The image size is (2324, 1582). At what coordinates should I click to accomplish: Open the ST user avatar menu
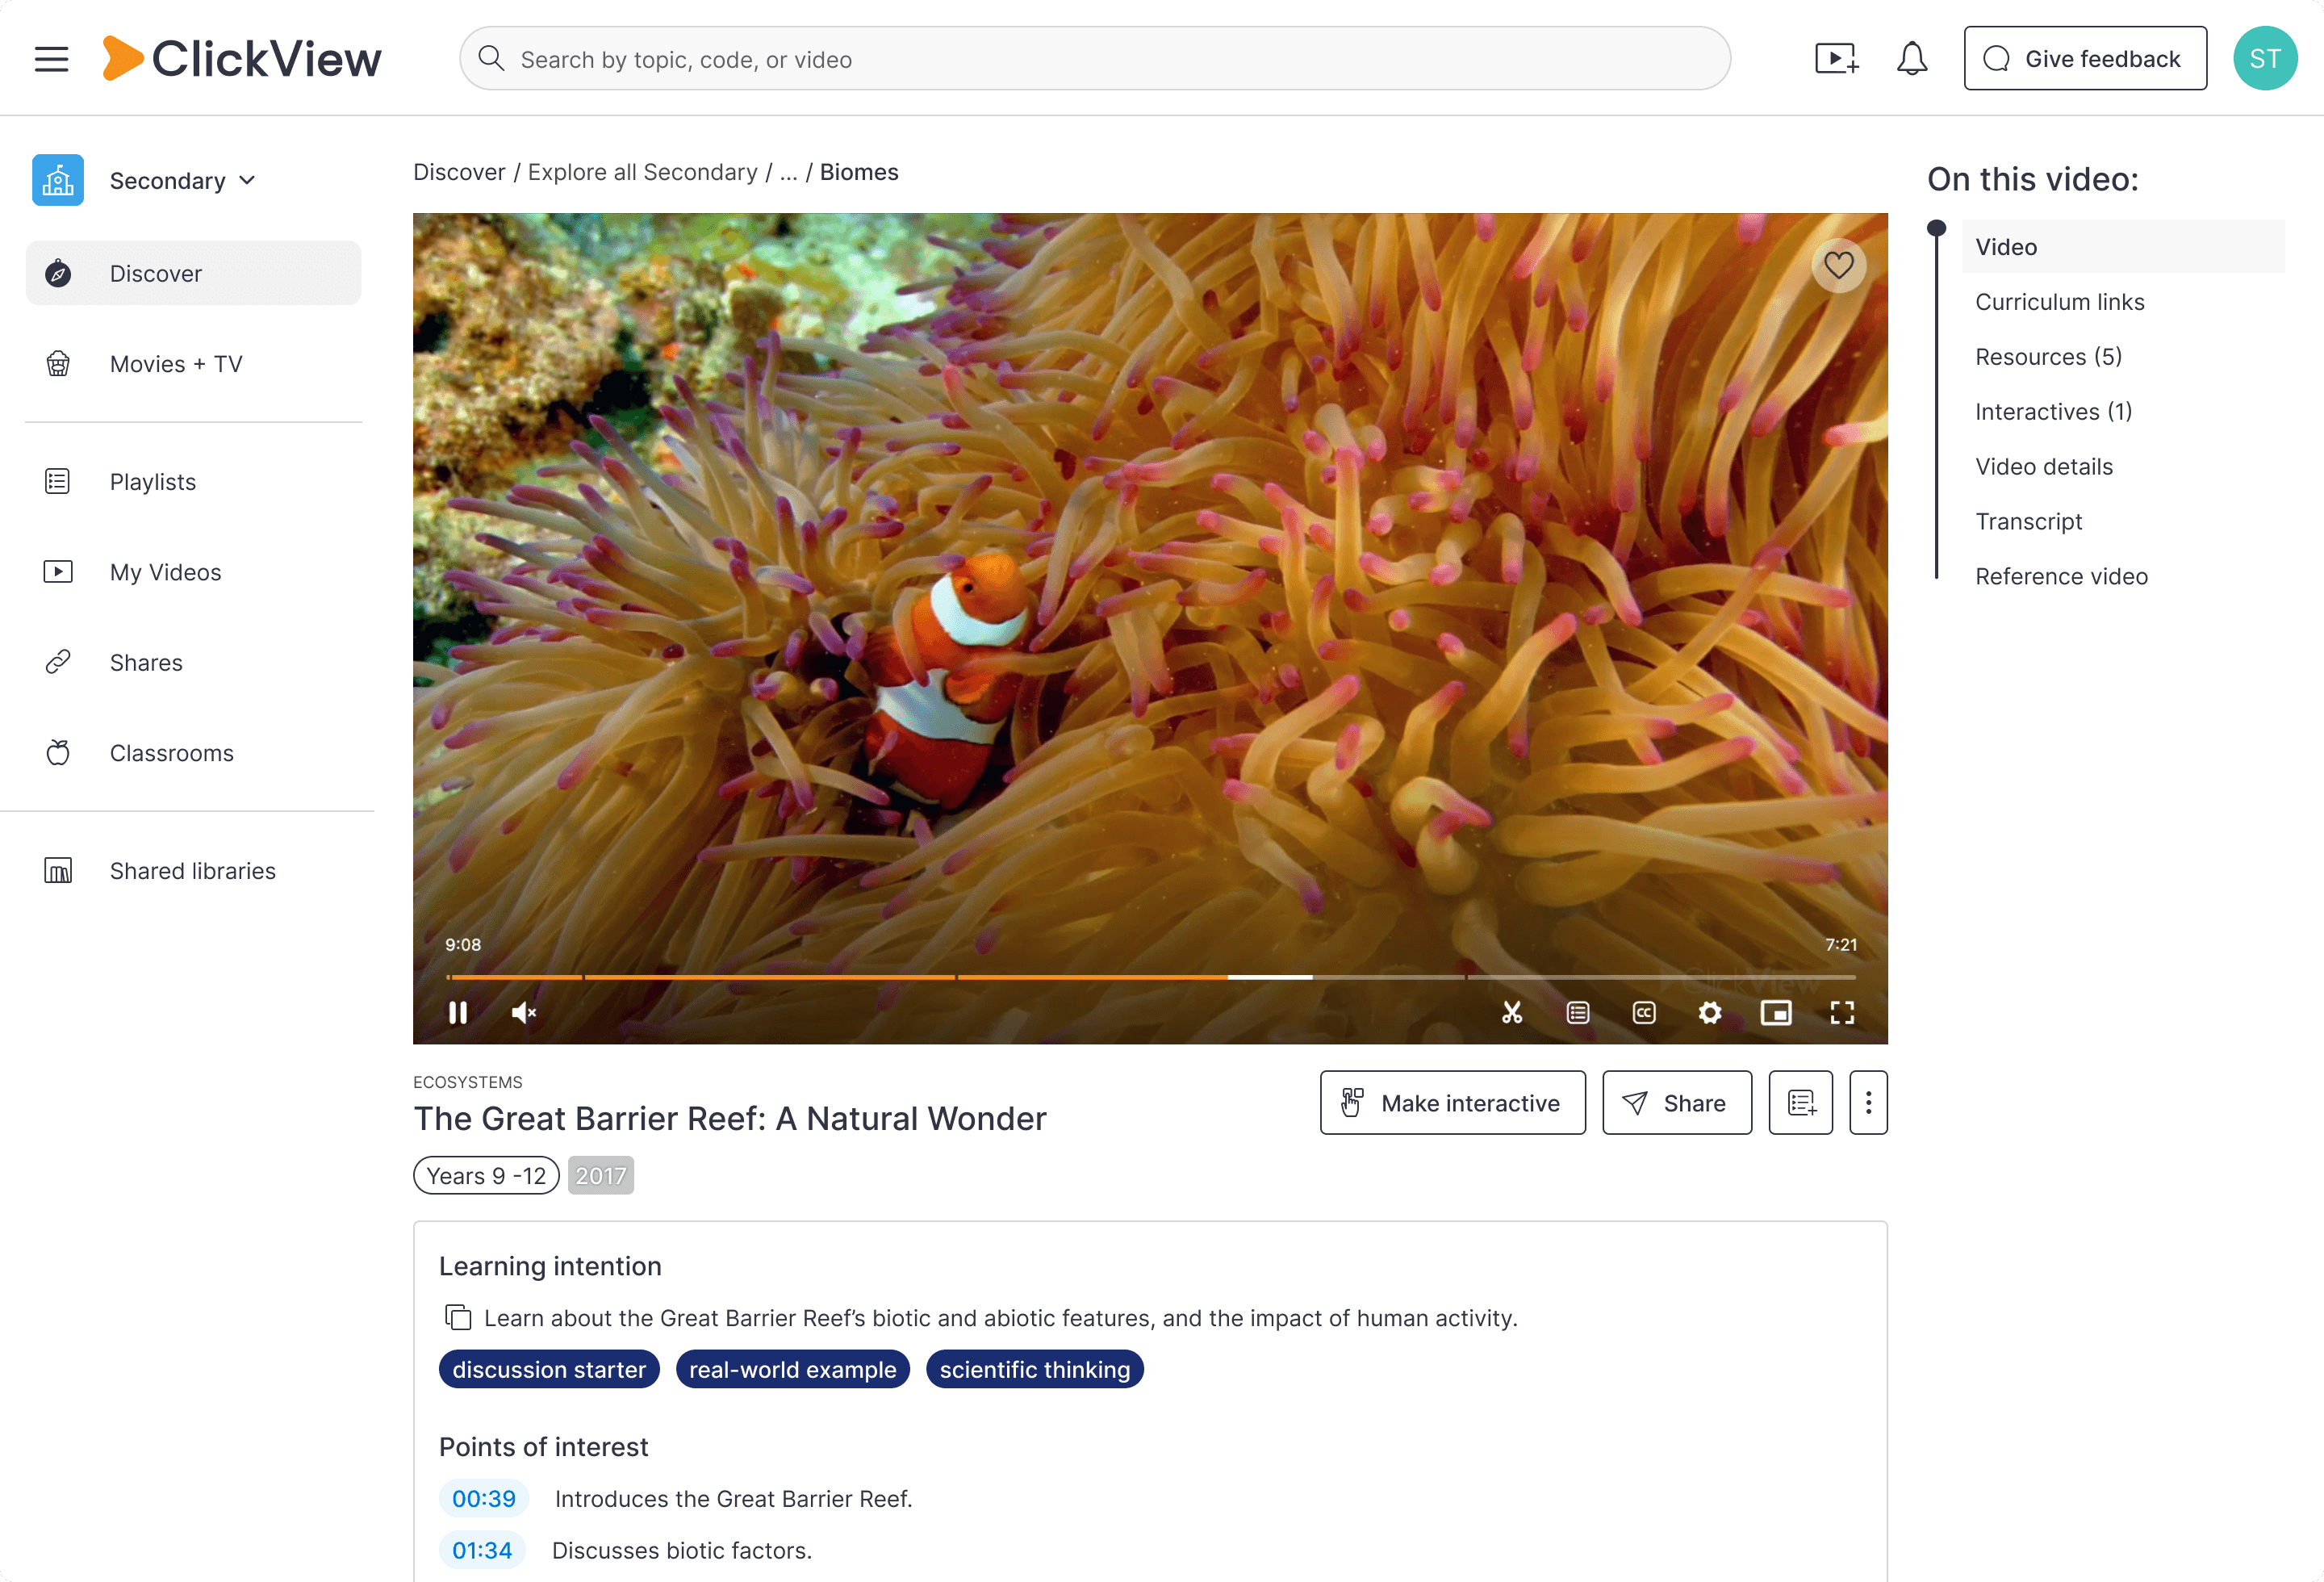2265,59
